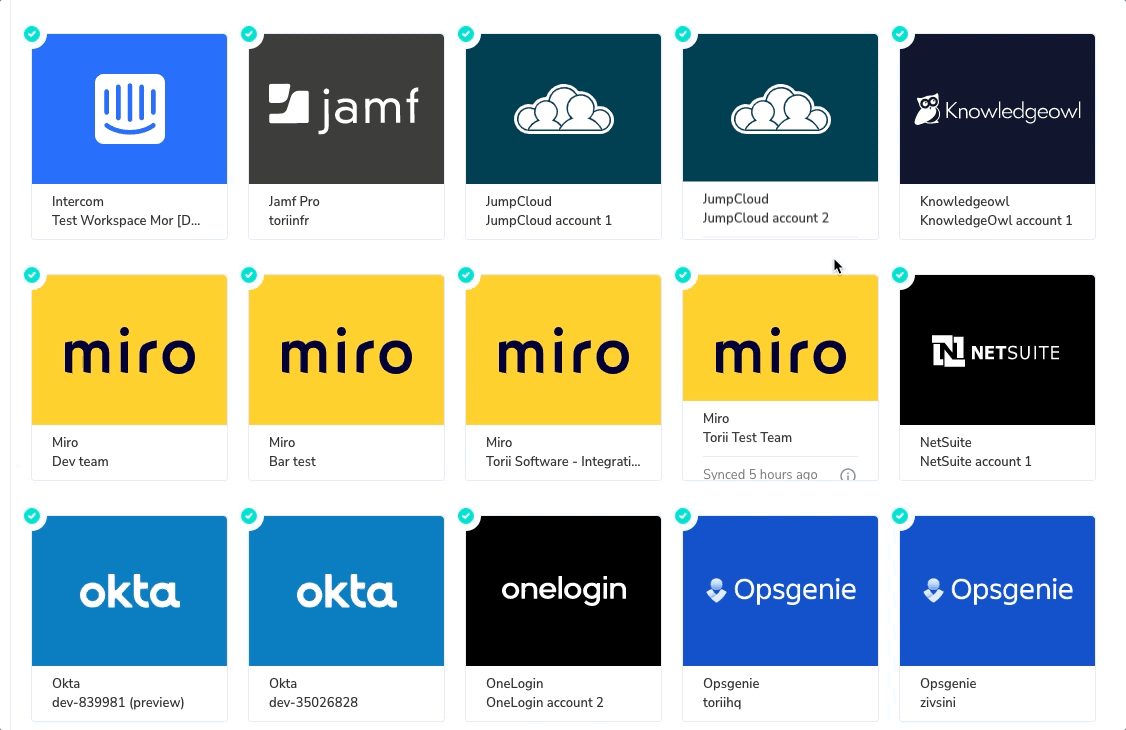Open the Knowledgeowl logo tile
Screen dimensions: 1126x730
pyautogui.click(x=997, y=108)
